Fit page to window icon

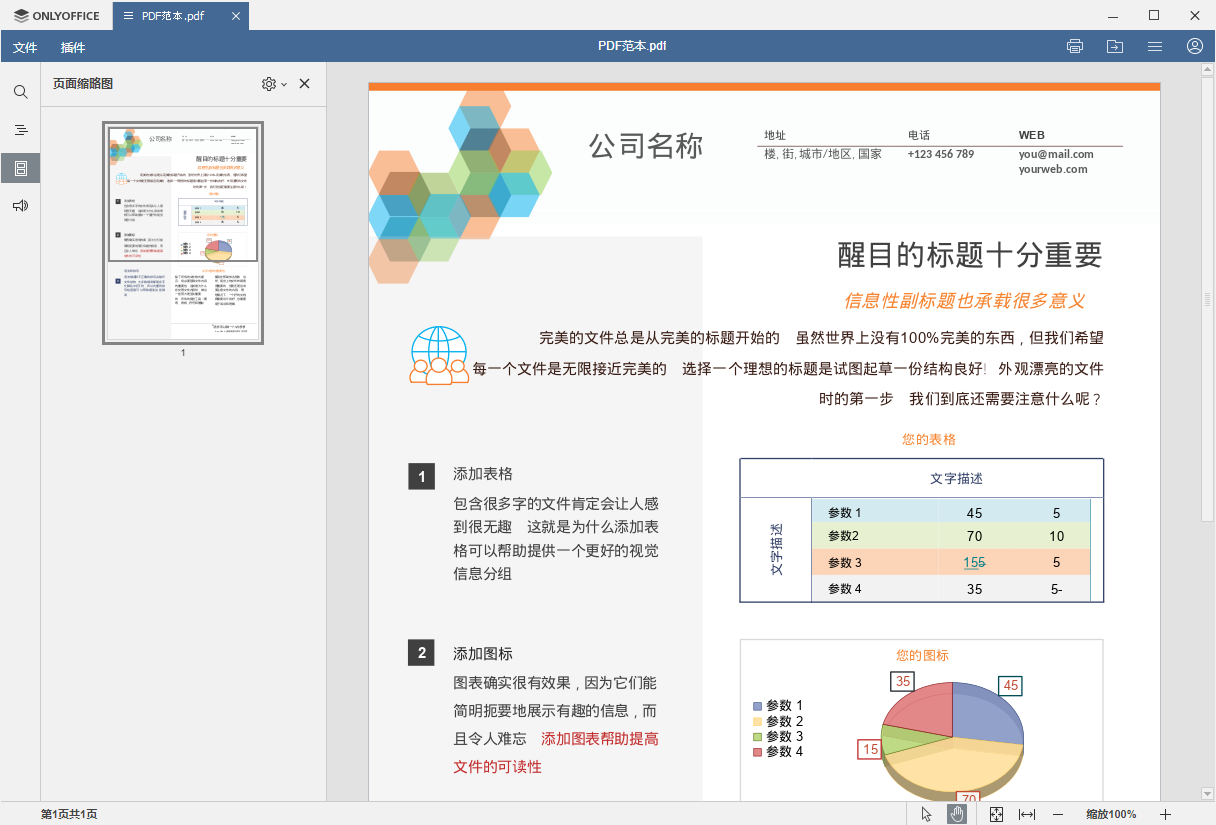coord(996,814)
